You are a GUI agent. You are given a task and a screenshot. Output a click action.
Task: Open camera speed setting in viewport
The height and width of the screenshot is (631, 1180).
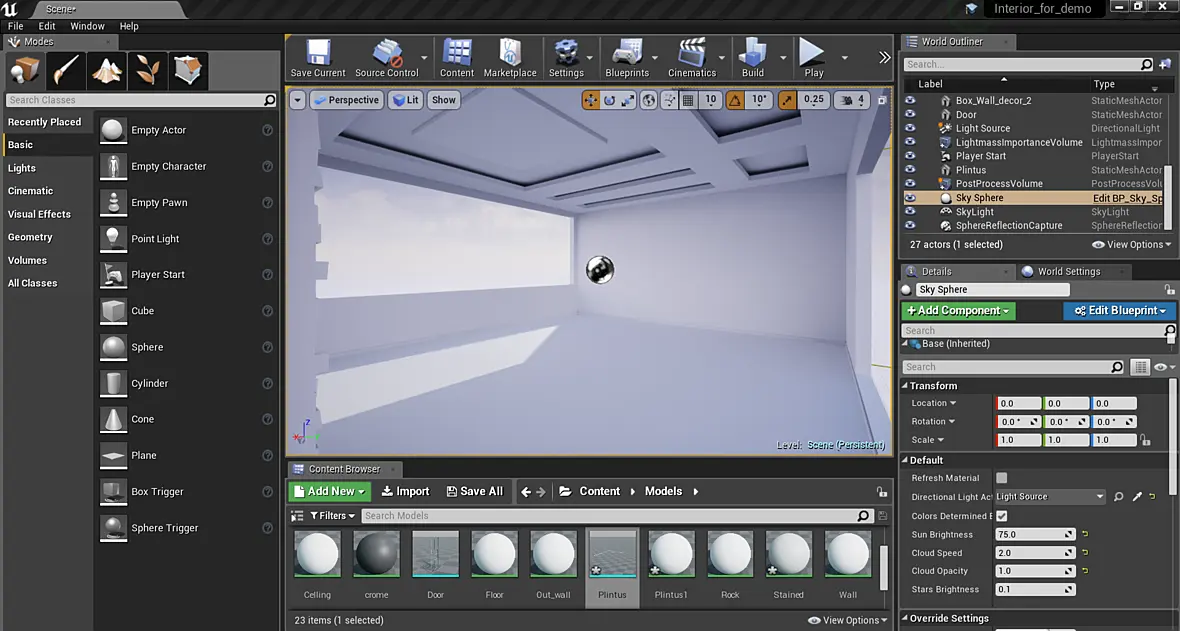pos(854,99)
